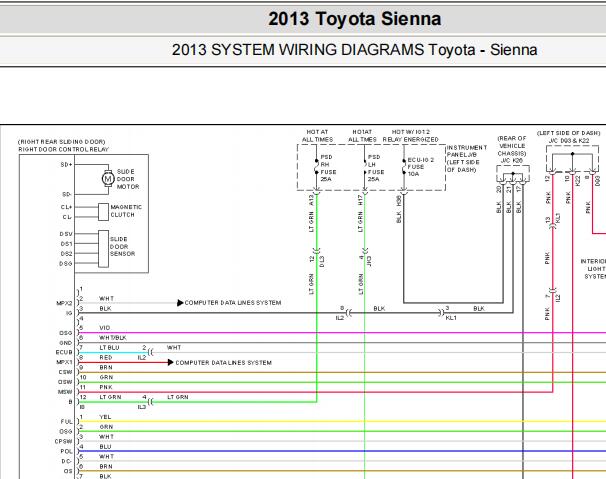The image size is (606, 479).
Task: Click the 'YEL' wire color label
Action: 105,417
